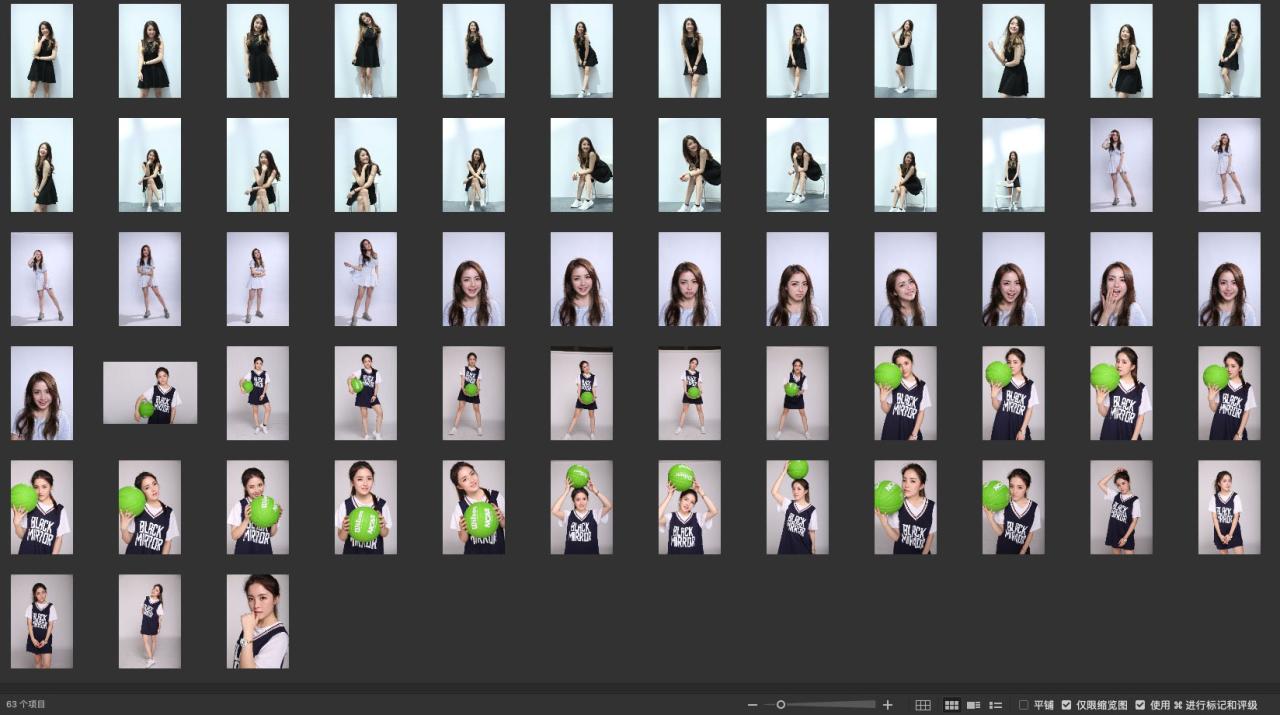Lock the thumbnail grid layout
This screenshot has height=715, width=1280.
923,705
